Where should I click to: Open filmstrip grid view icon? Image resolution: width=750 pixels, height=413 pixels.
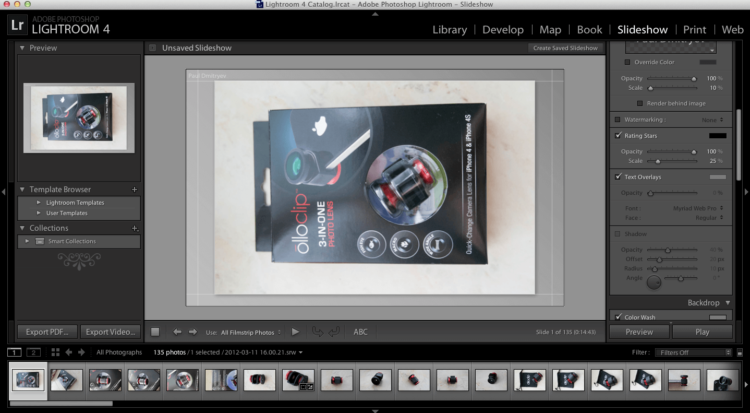point(55,352)
